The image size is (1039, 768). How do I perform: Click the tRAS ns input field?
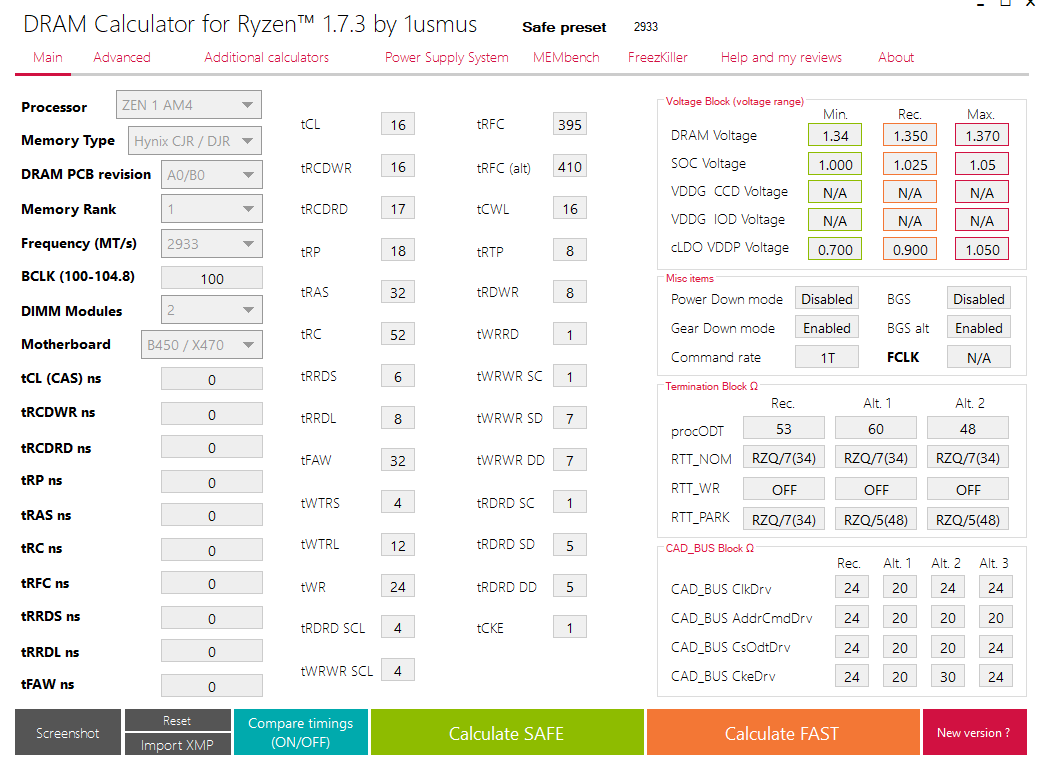click(211, 515)
